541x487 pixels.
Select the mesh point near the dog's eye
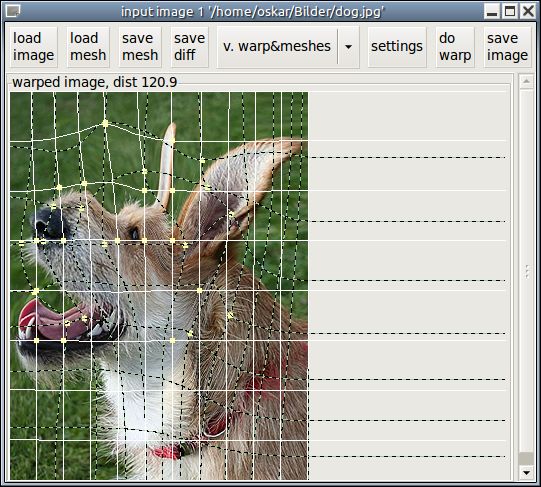click(144, 240)
